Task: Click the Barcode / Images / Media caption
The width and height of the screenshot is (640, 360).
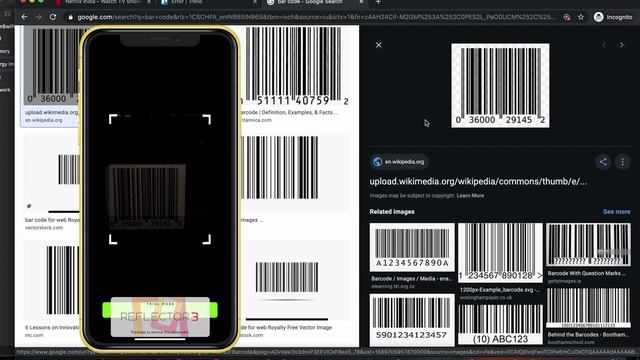Action: (x=411, y=278)
